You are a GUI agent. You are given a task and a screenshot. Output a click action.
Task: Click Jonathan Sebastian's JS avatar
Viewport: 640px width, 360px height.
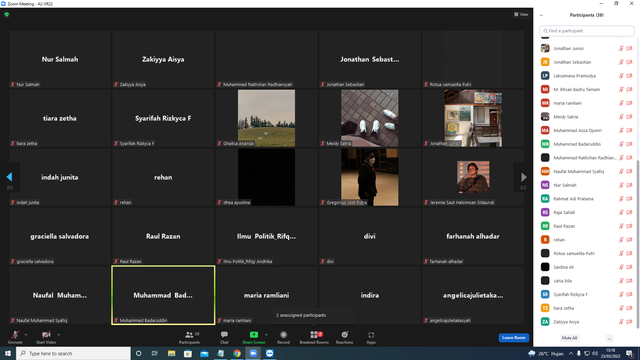tap(545, 62)
